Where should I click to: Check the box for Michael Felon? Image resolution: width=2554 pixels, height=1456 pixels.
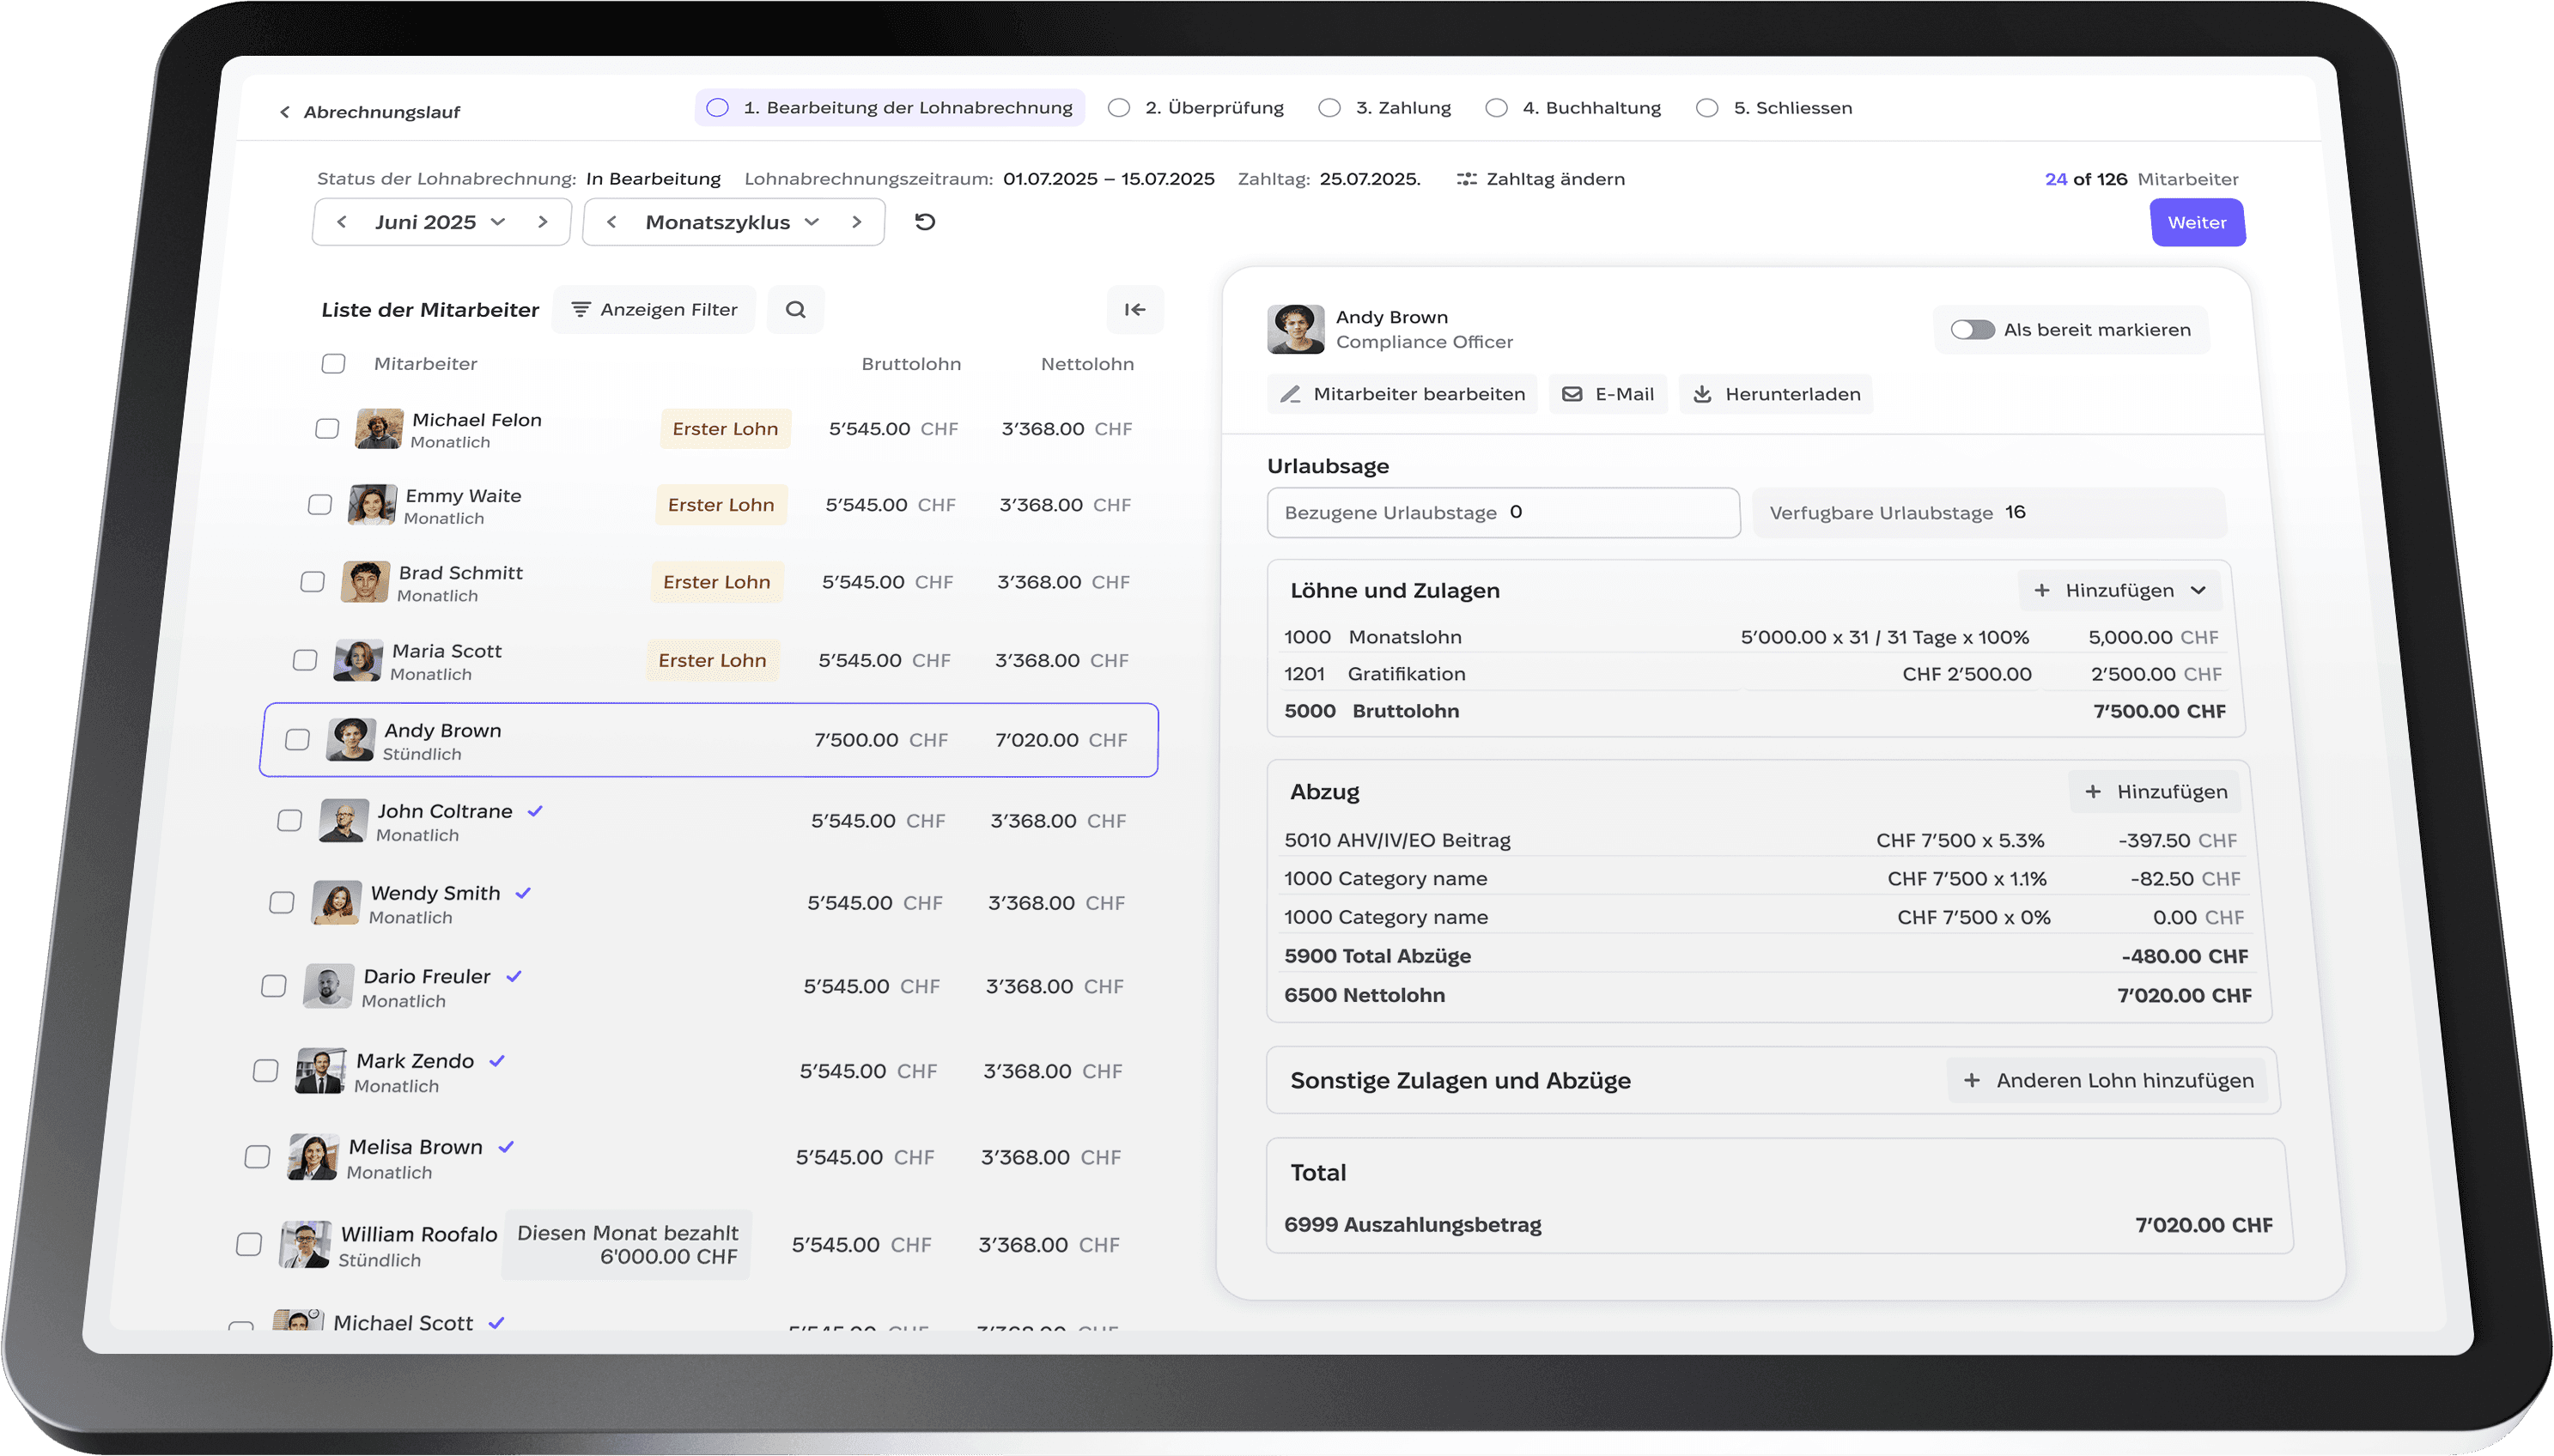(x=327, y=429)
